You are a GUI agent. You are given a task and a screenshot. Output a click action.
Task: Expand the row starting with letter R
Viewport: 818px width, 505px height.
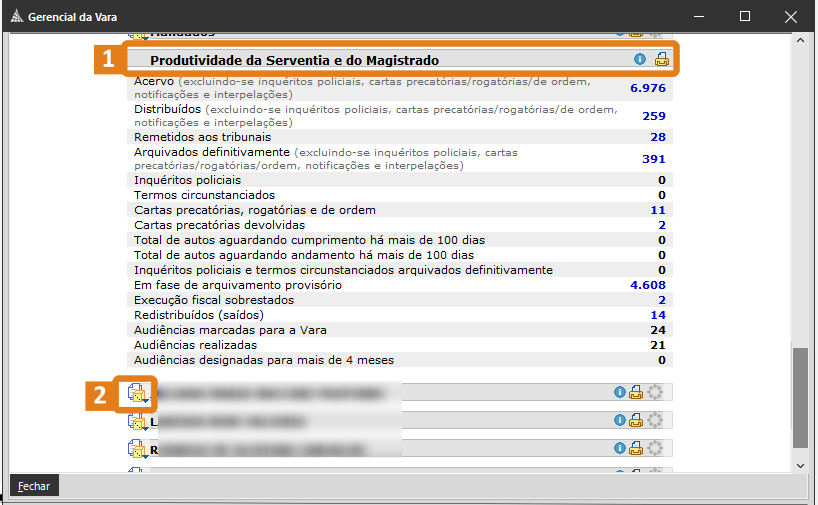click(137, 450)
